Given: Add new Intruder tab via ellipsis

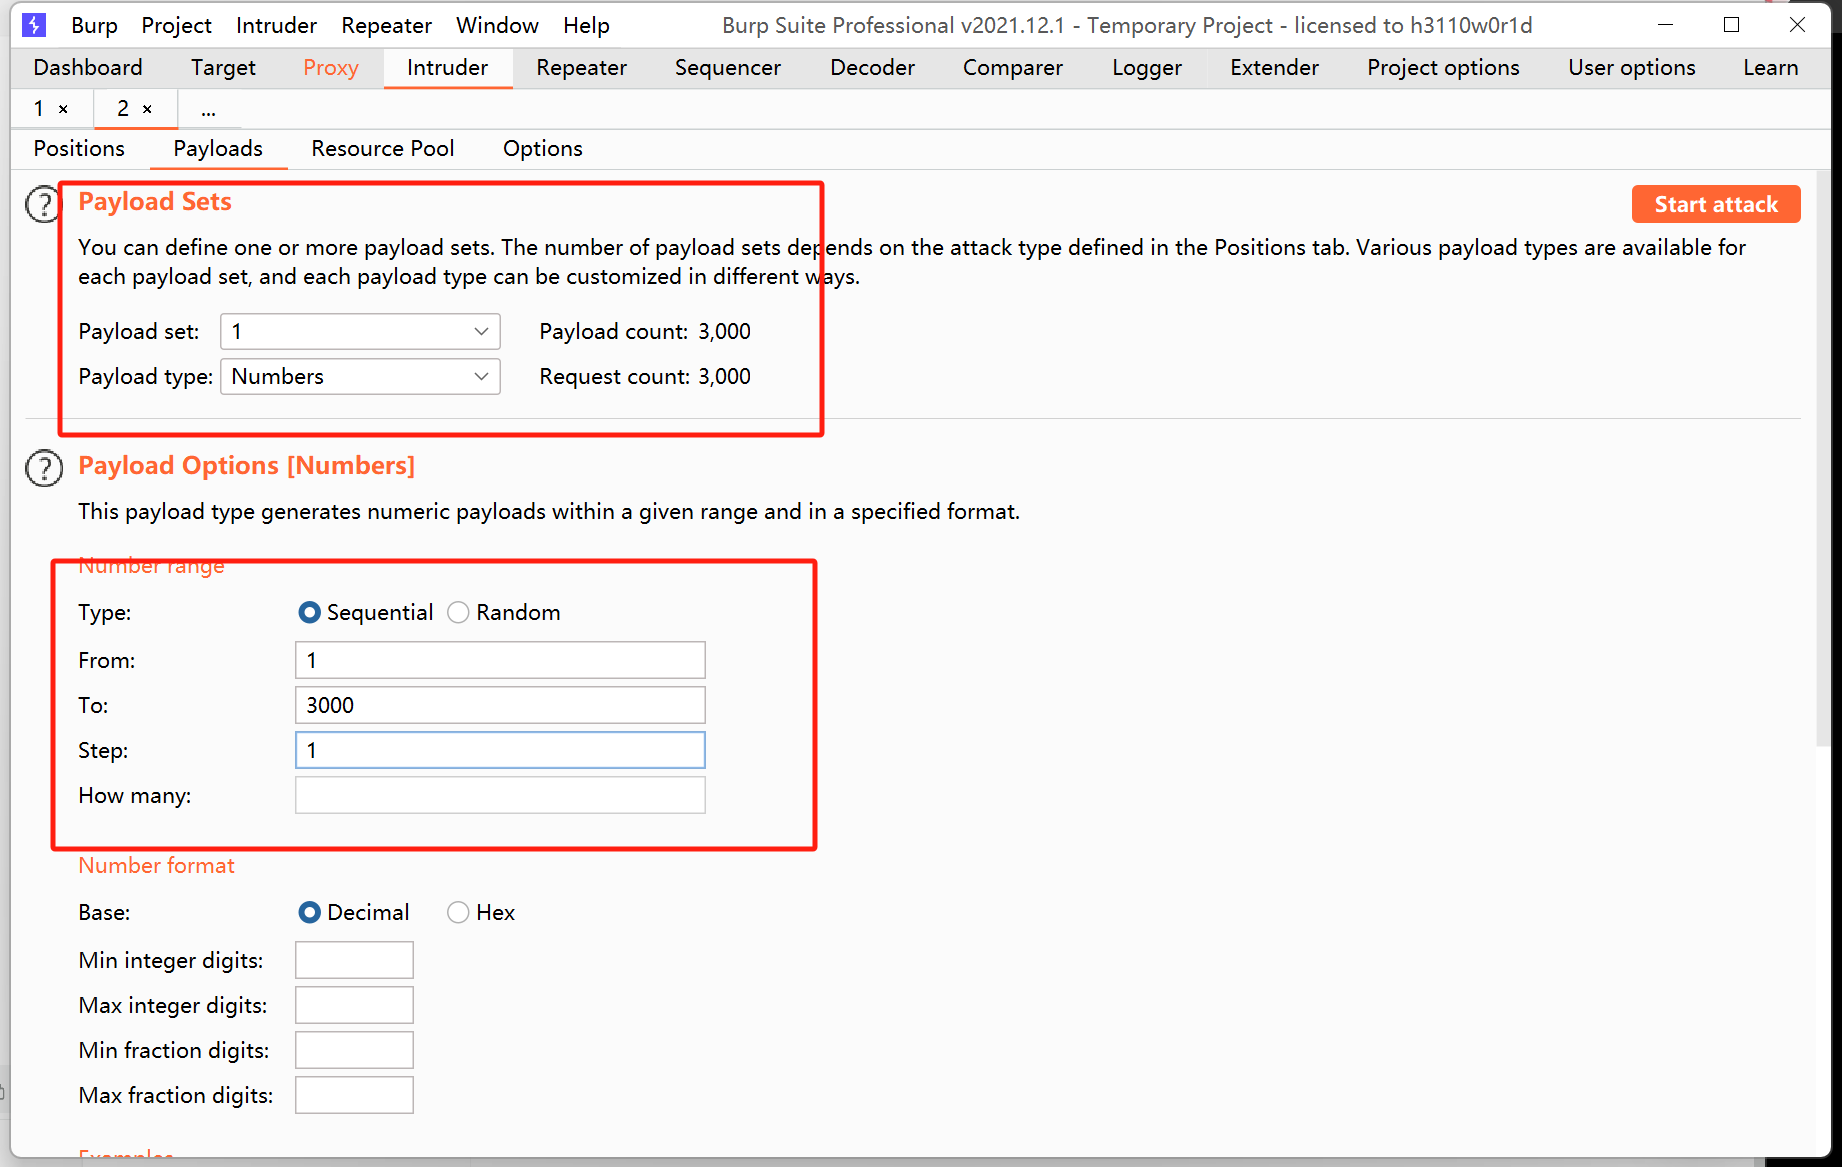Looking at the screenshot, I should click(208, 109).
